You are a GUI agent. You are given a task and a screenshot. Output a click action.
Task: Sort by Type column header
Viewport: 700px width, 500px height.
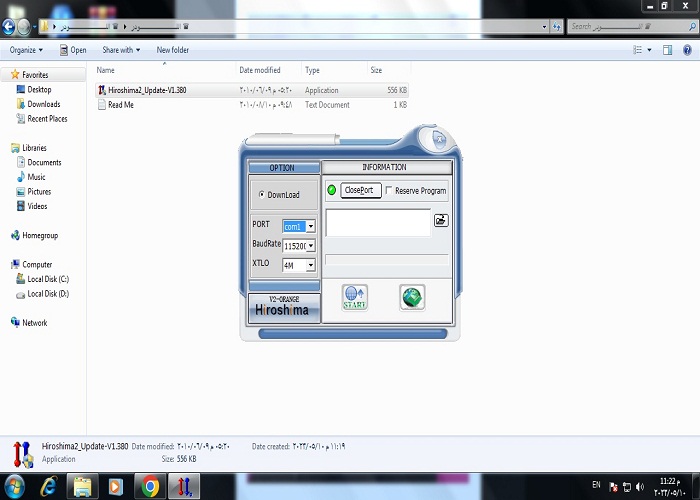(334, 70)
